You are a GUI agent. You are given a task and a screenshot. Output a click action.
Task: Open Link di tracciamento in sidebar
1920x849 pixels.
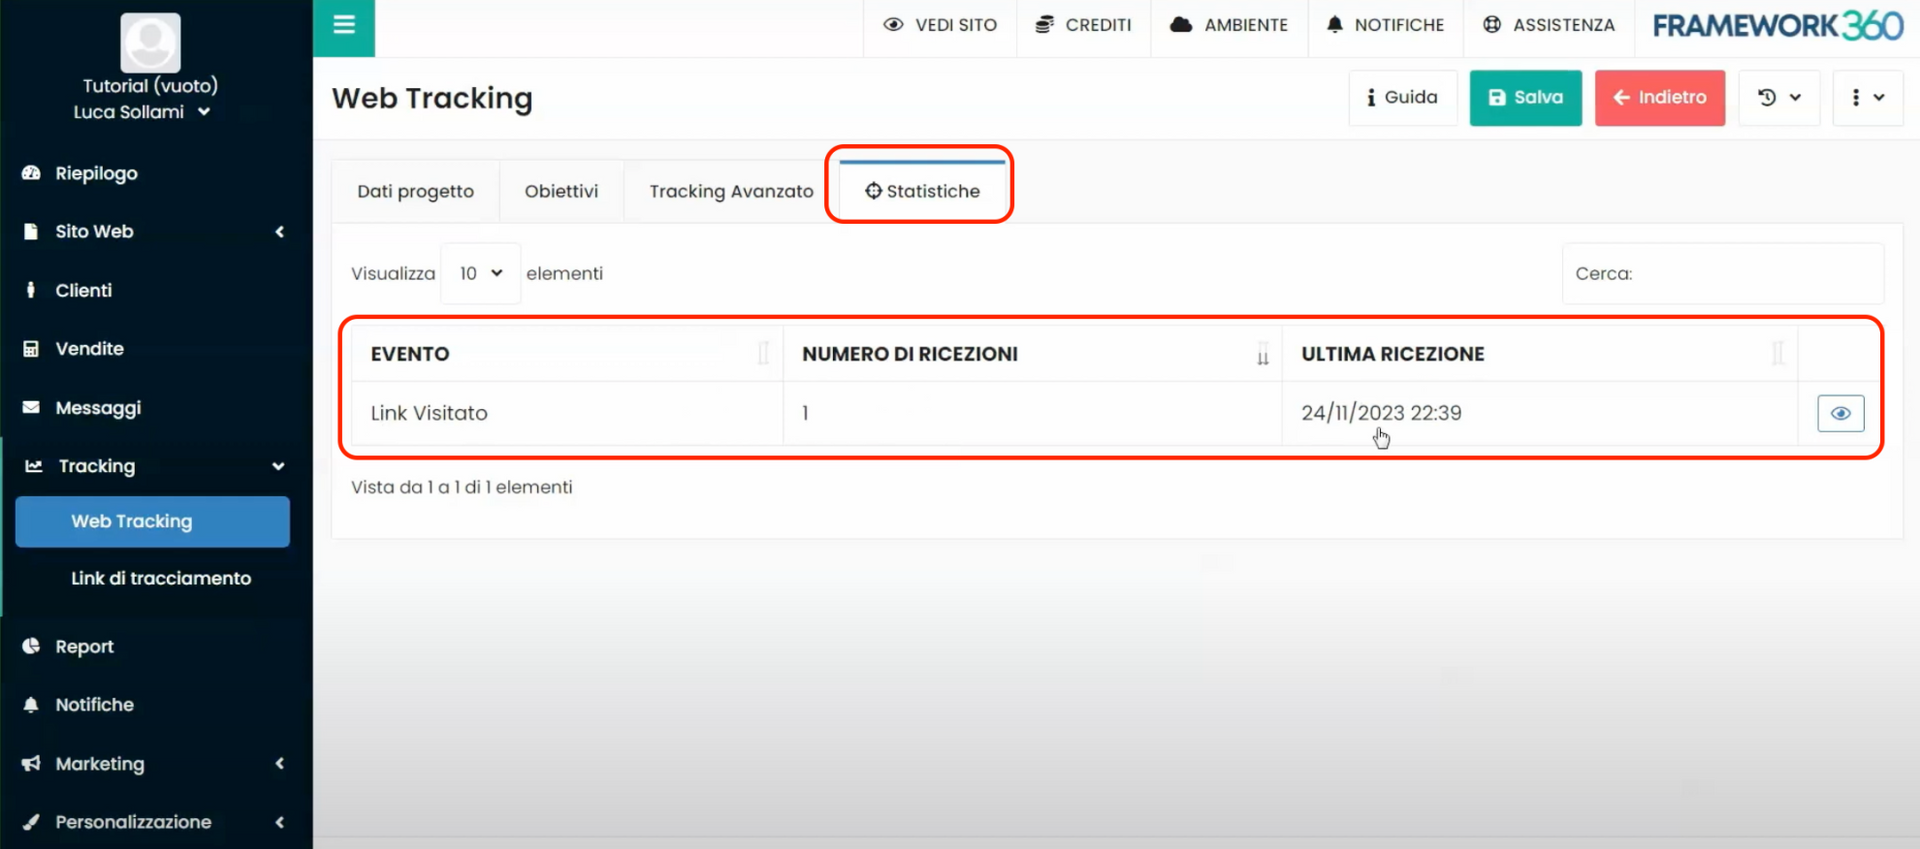tap(161, 578)
